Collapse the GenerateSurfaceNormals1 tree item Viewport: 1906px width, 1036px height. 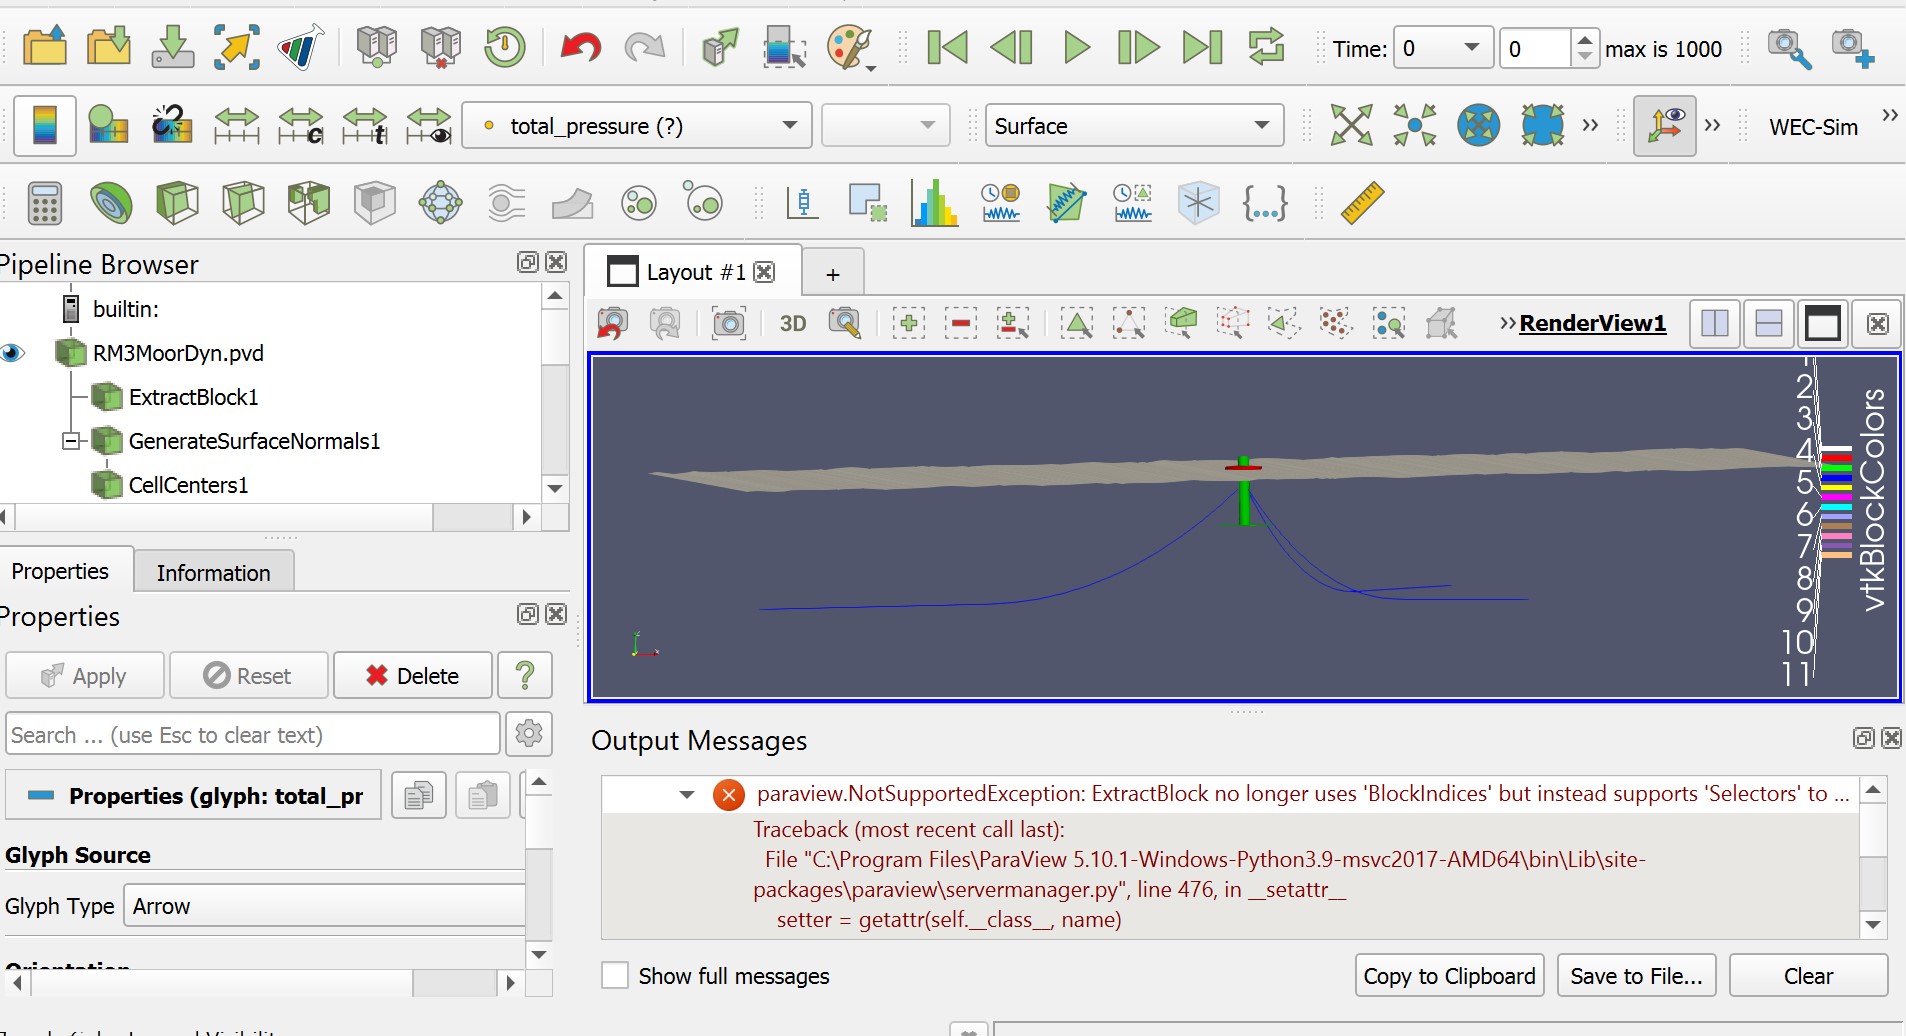click(x=71, y=441)
